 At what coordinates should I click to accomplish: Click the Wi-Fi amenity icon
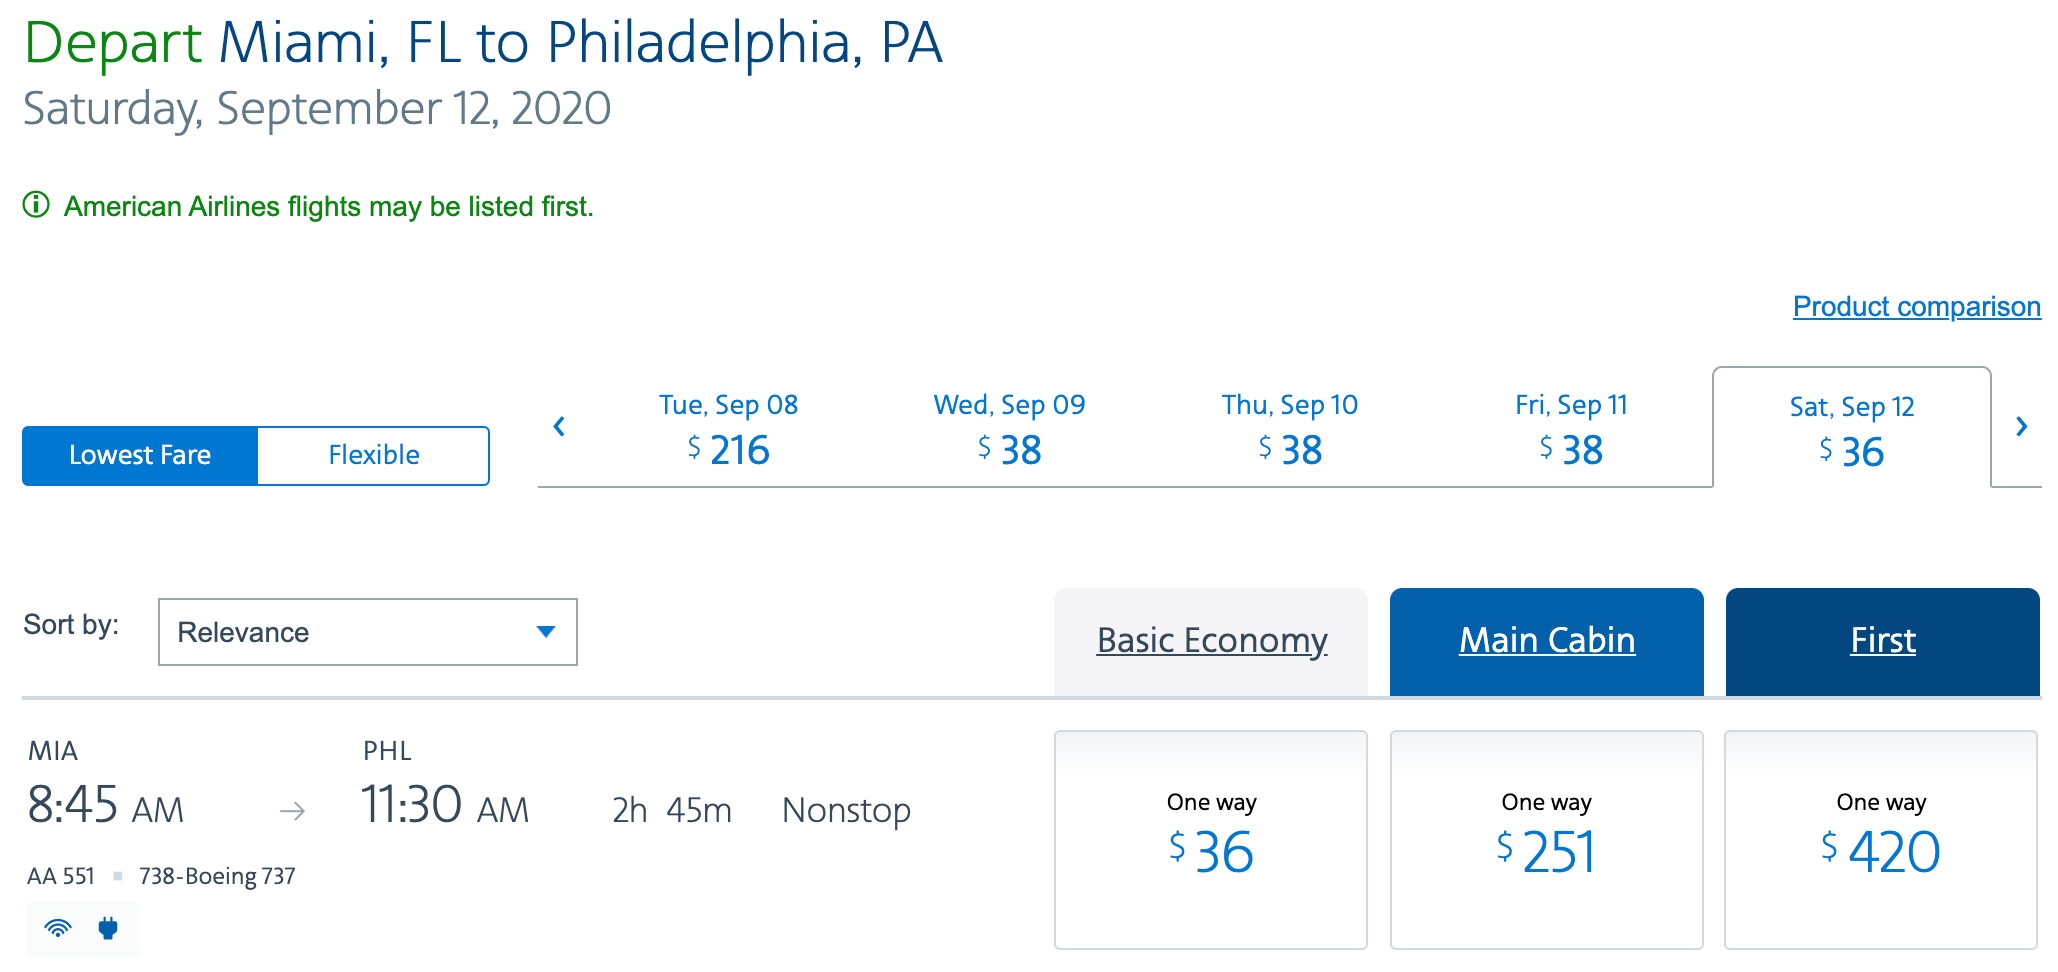click(x=59, y=928)
